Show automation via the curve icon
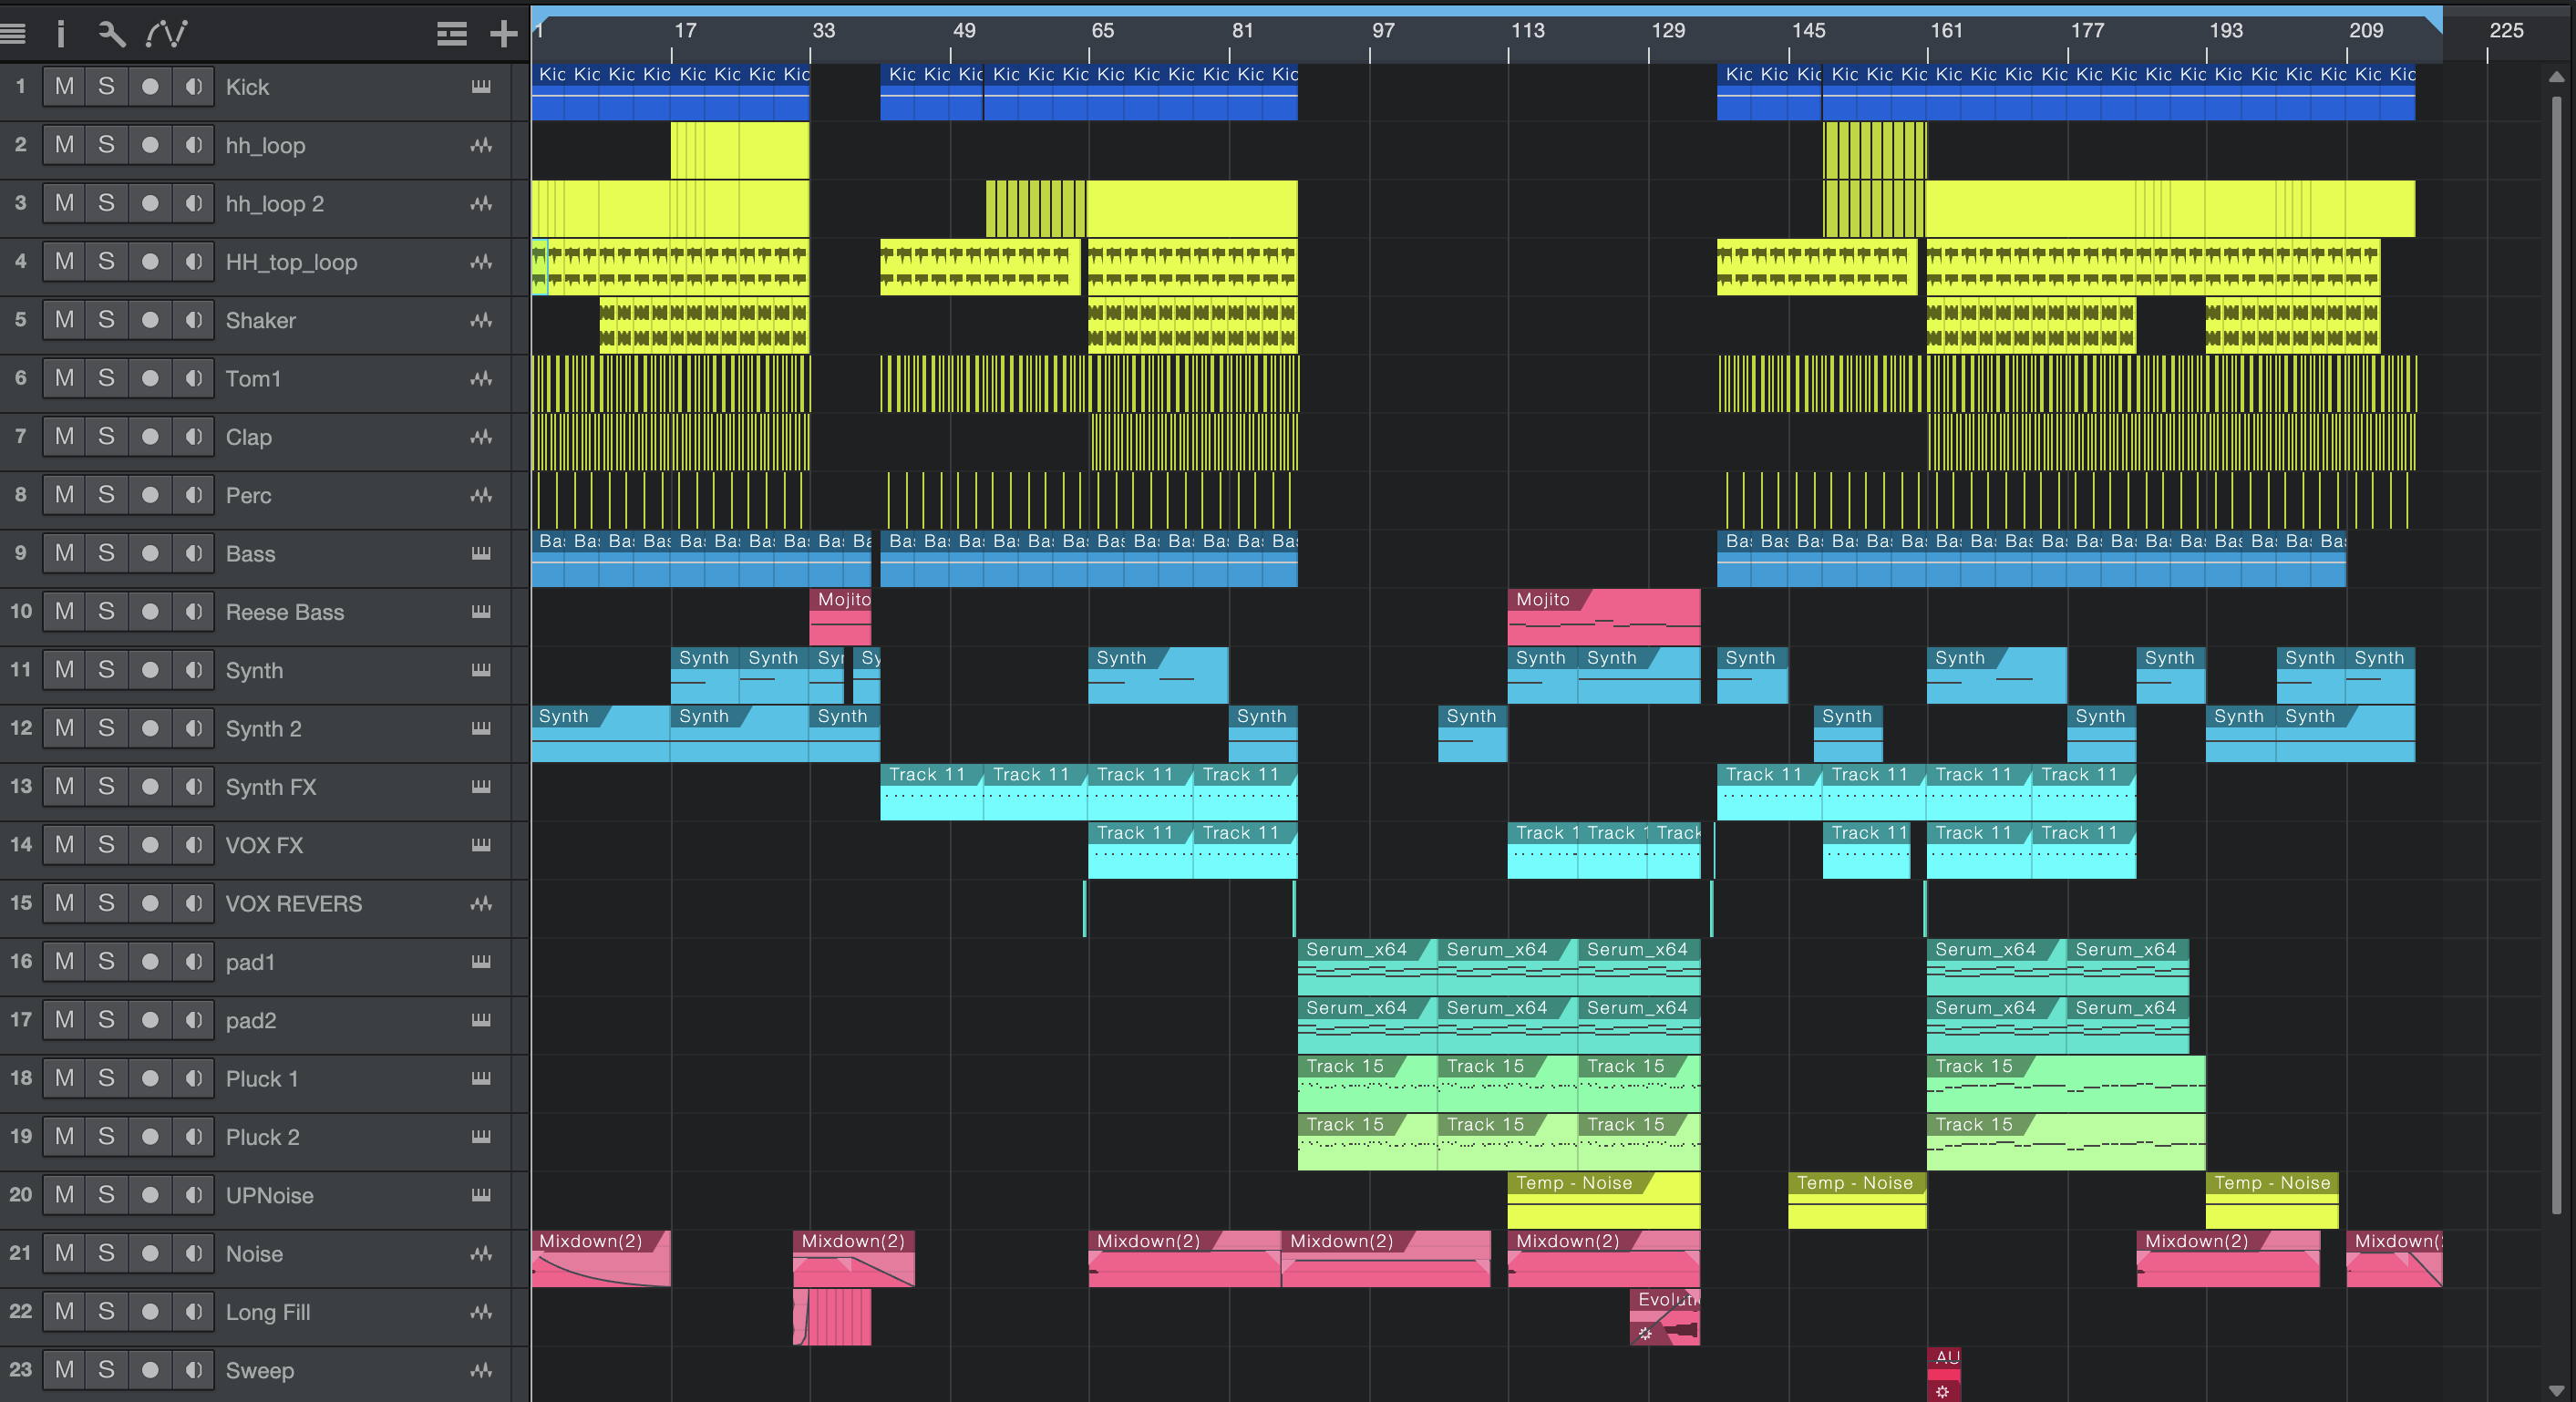This screenshot has width=2576, height=1402. pyautogui.click(x=166, y=34)
